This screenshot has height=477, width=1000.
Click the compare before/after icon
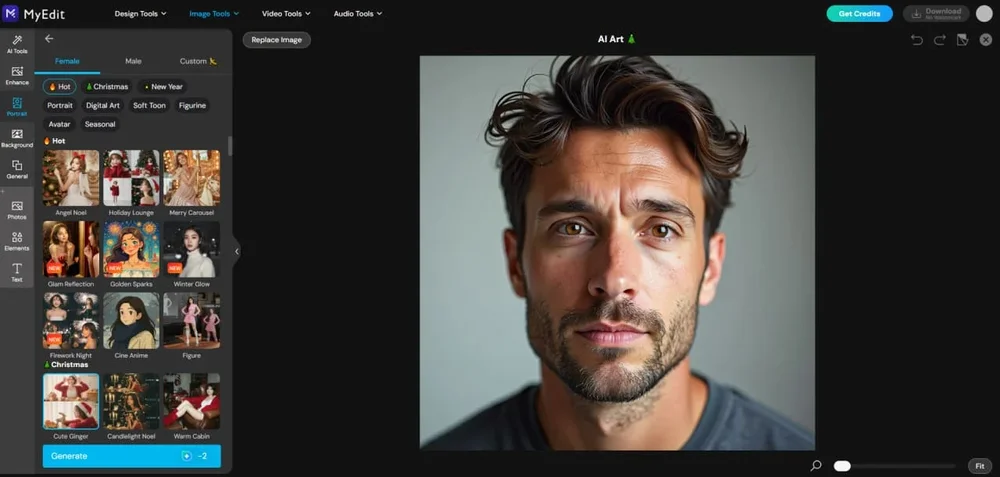click(x=962, y=40)
